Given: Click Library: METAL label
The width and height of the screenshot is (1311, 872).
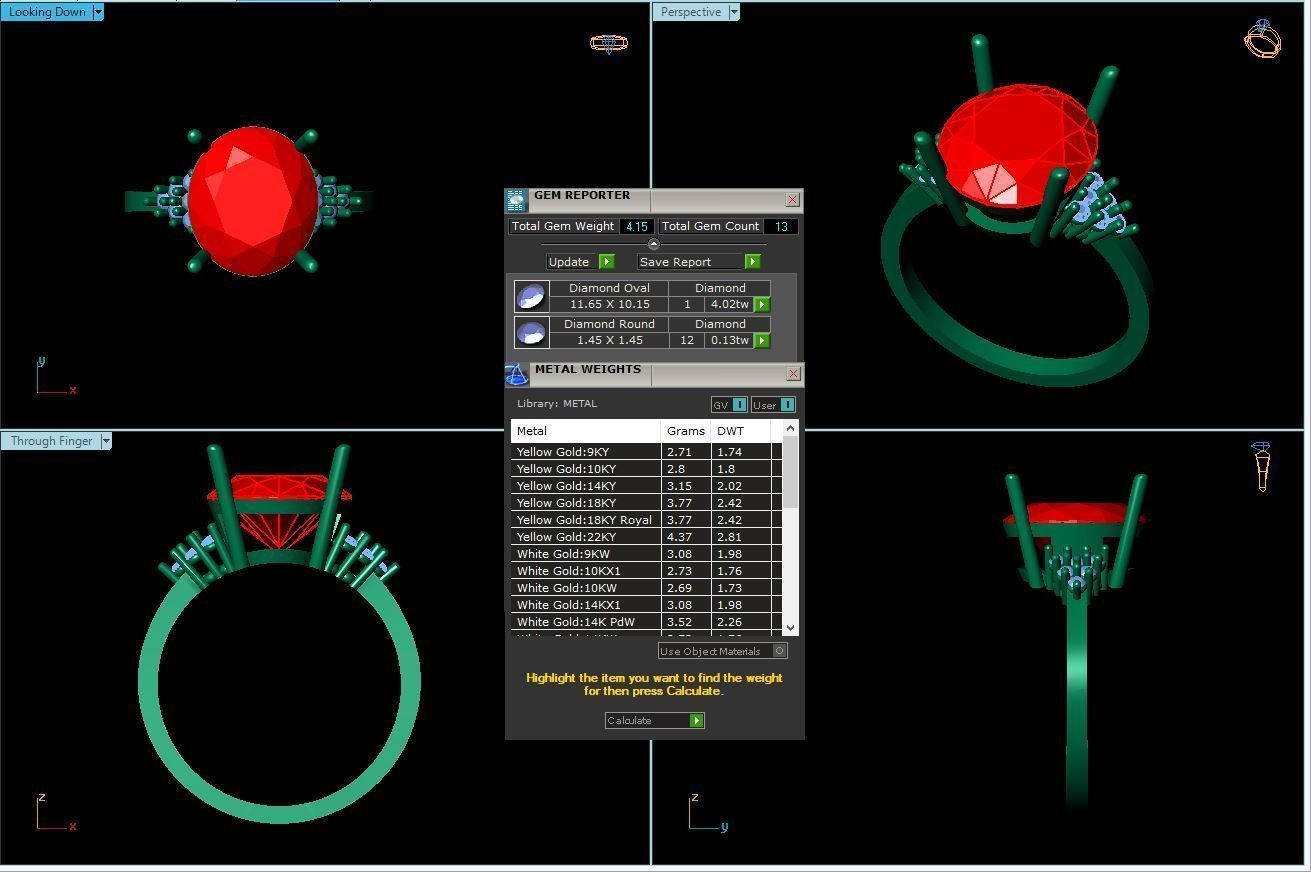Looking at the screenshot, I should (x=557, y=404).
